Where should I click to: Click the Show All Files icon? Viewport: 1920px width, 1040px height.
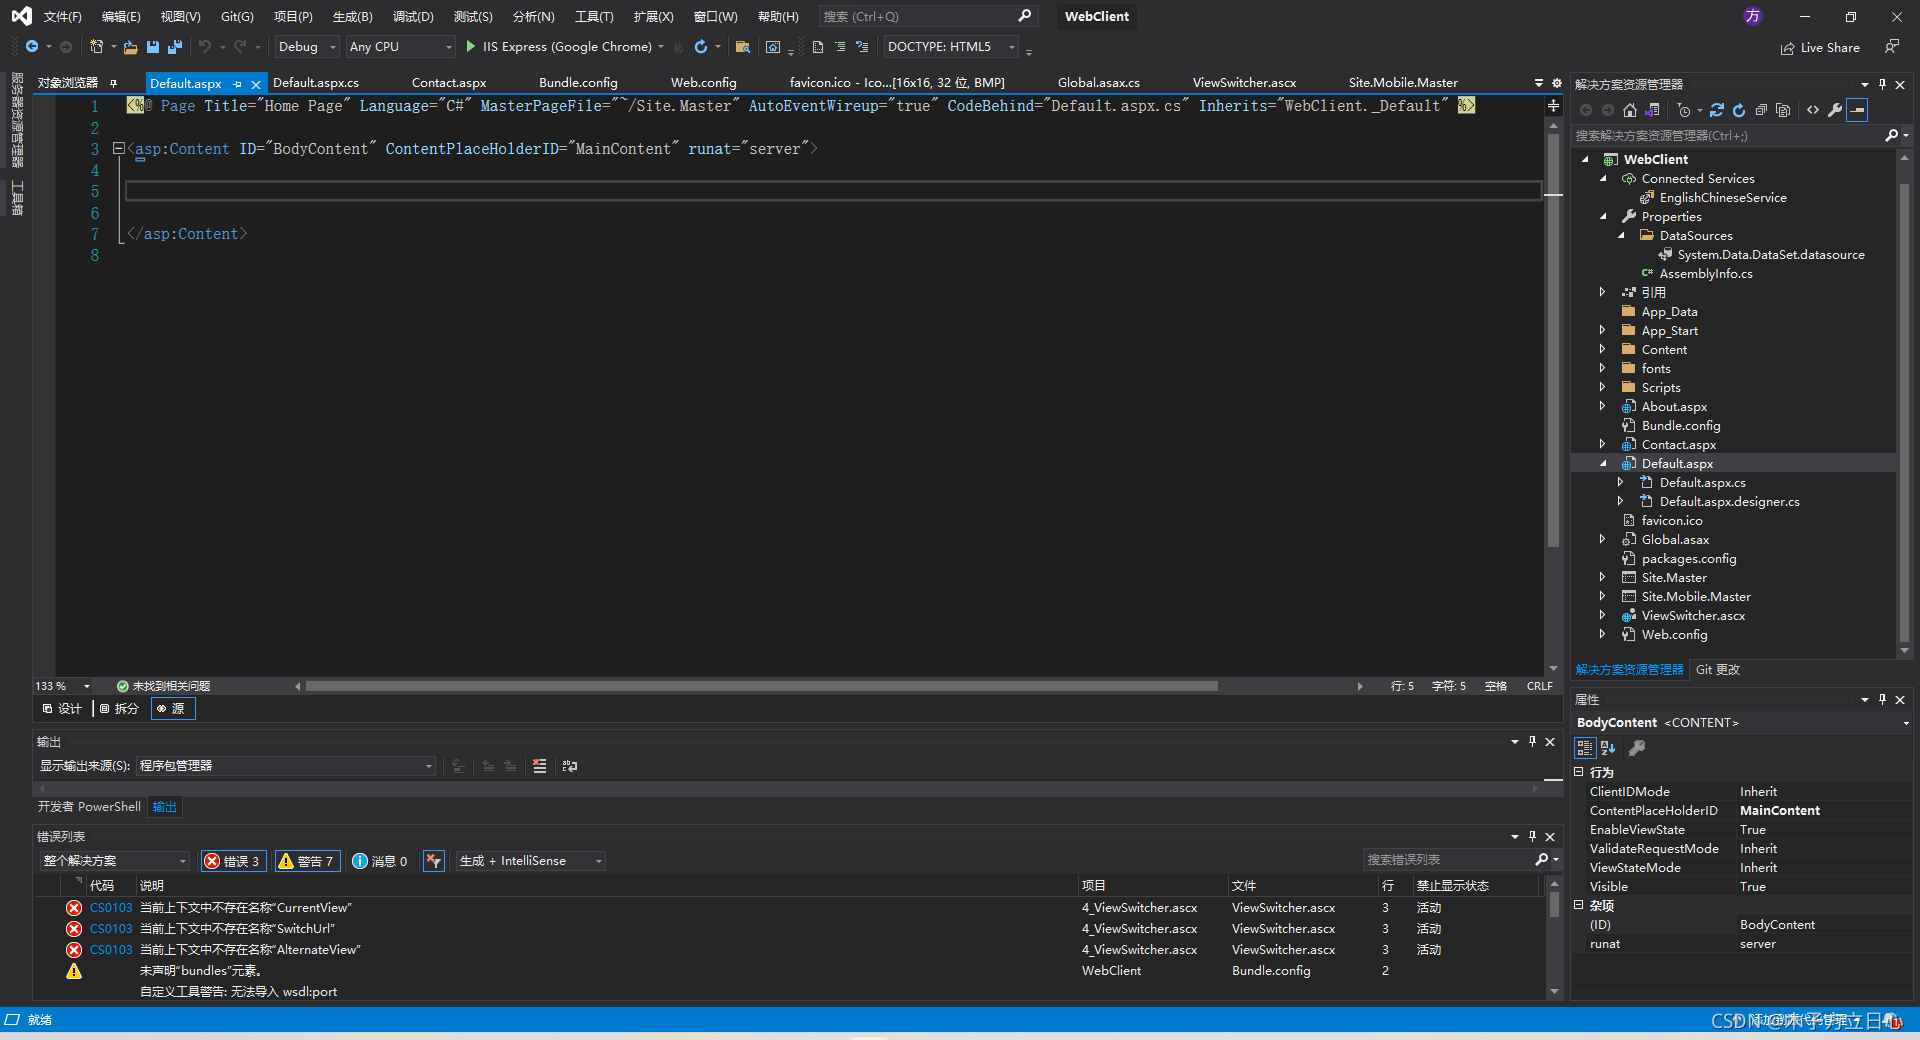click(1783, 110)
